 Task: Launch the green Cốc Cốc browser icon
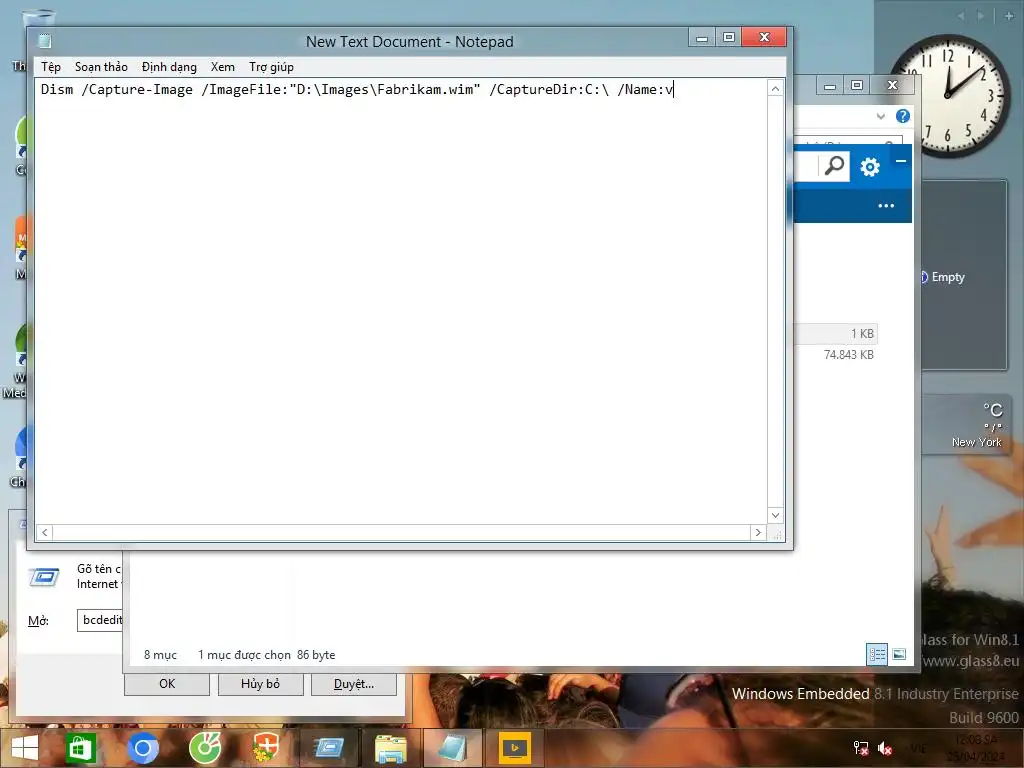205,748
